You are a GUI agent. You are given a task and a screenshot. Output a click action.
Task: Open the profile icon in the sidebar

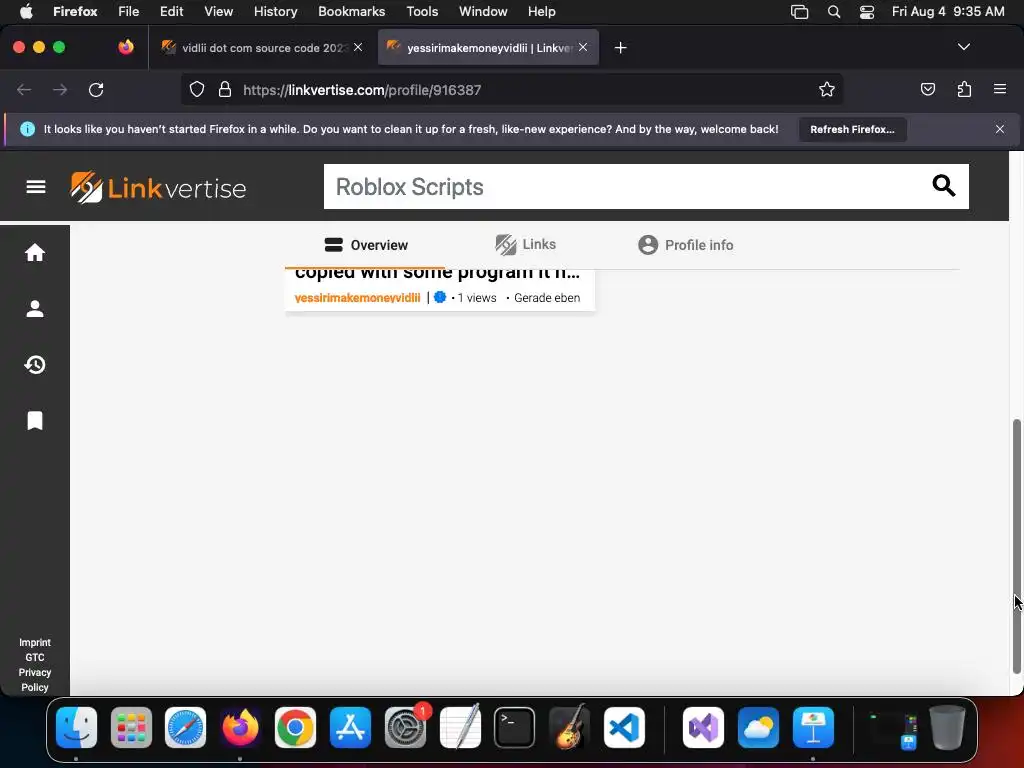35,308
